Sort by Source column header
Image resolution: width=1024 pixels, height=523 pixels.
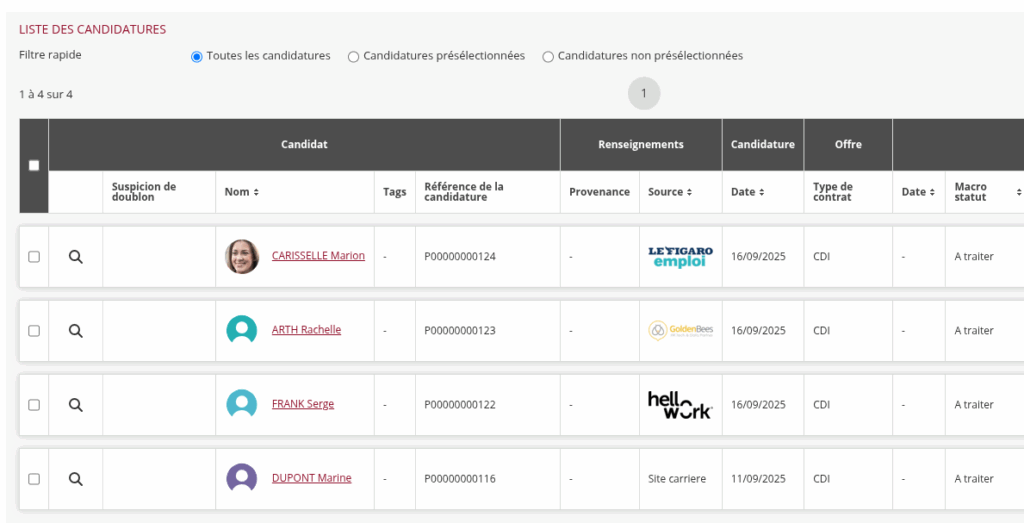(x=670, y=192)
